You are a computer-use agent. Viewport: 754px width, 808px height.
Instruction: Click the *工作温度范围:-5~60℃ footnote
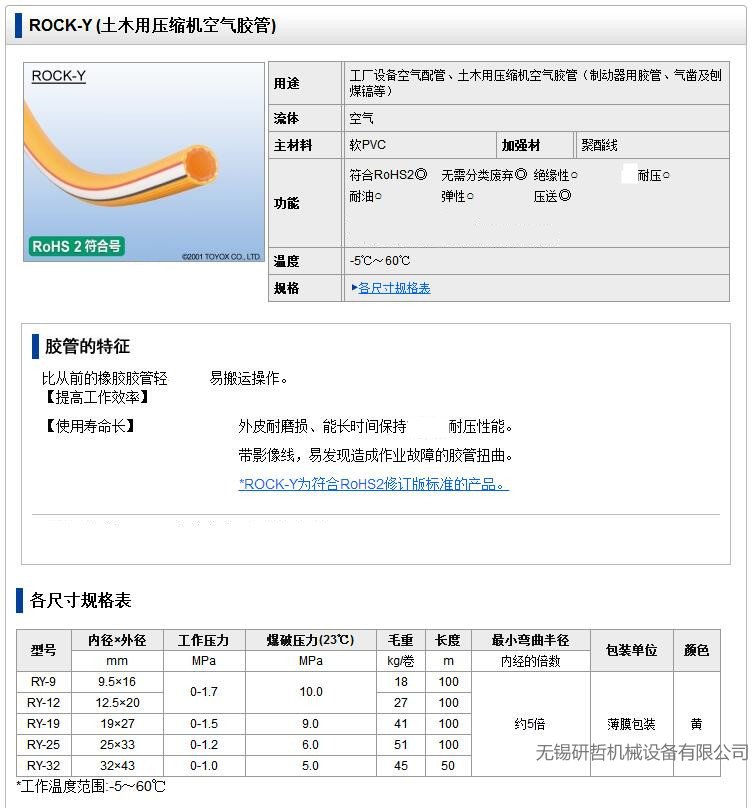pyautogui.click(x=91, y=786)
